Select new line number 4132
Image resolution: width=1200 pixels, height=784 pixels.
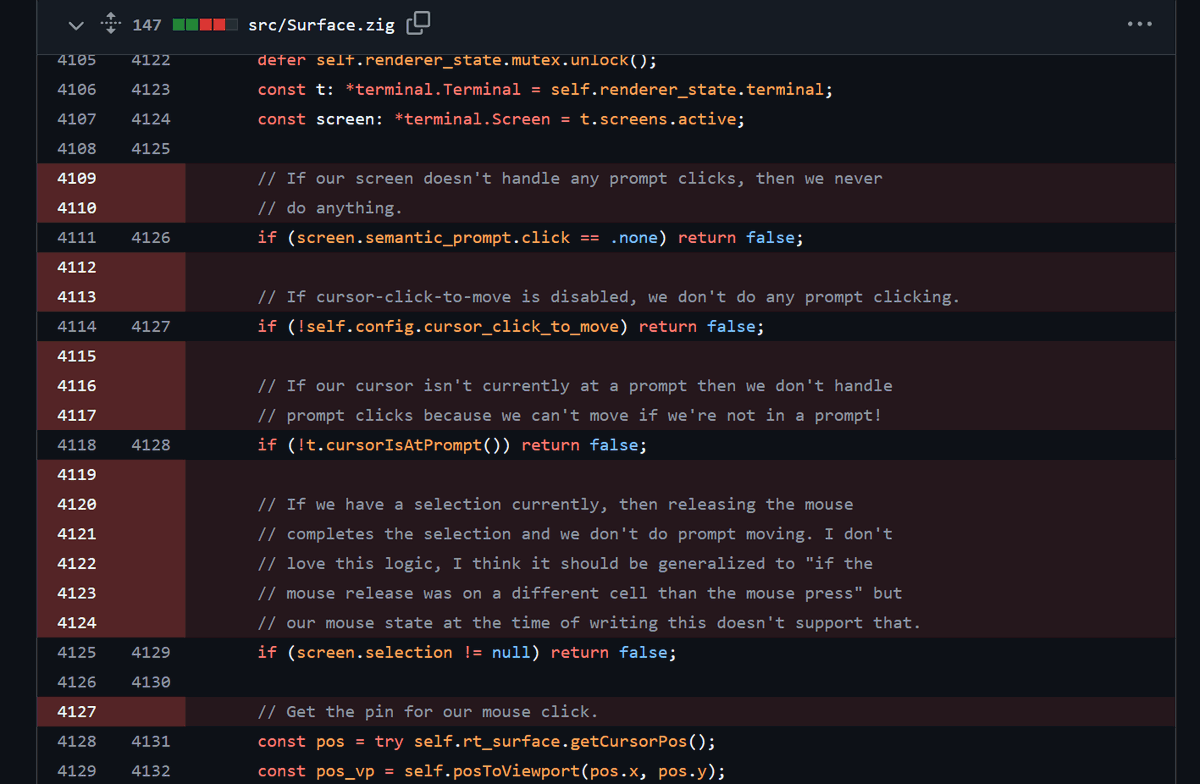coord(150,771)
